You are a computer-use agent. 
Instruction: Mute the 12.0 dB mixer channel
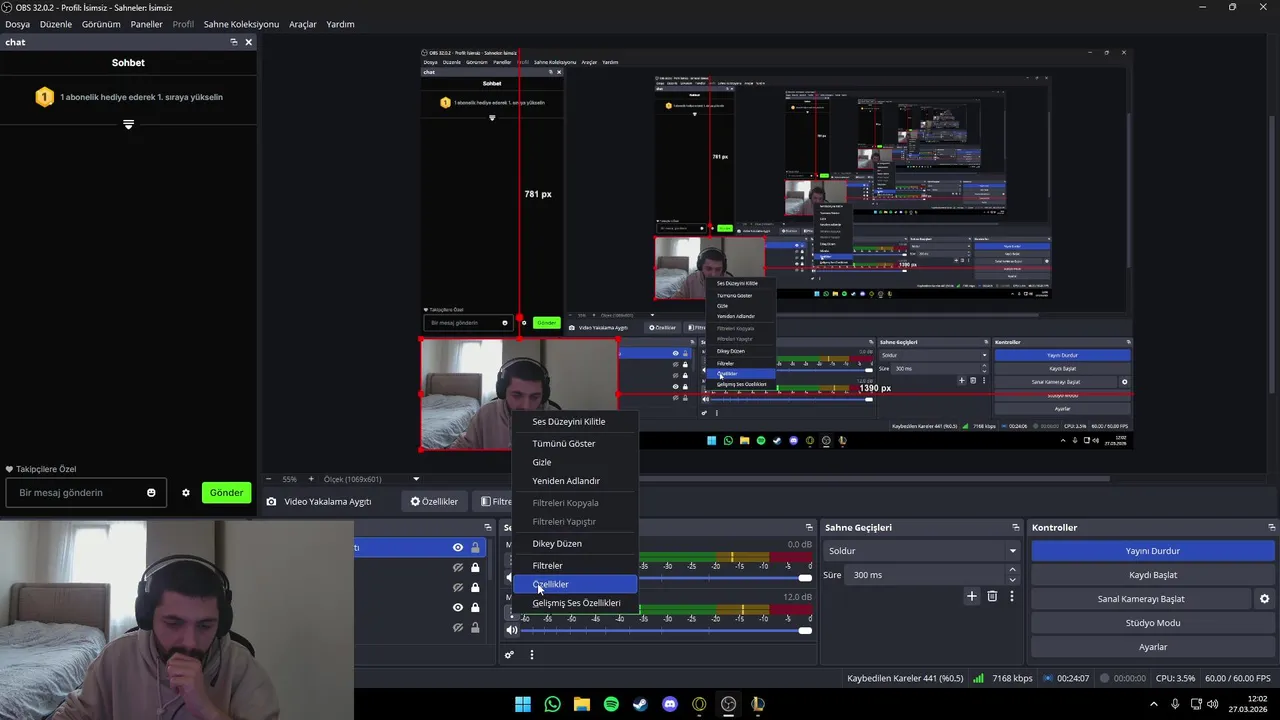512,630
